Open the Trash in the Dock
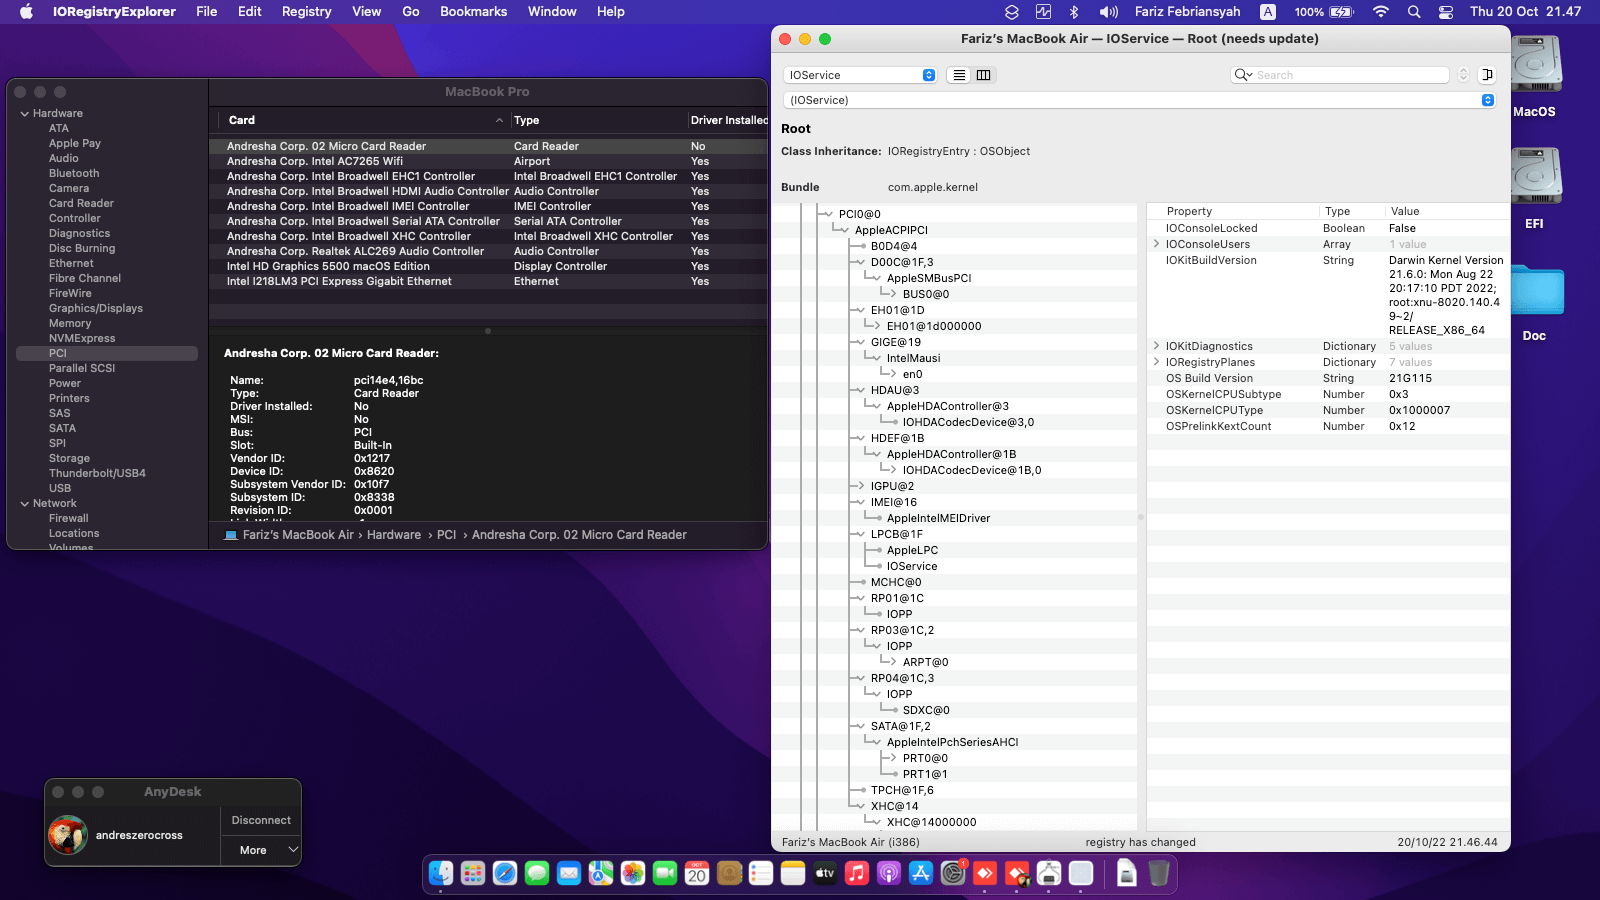 [1159, 874]
